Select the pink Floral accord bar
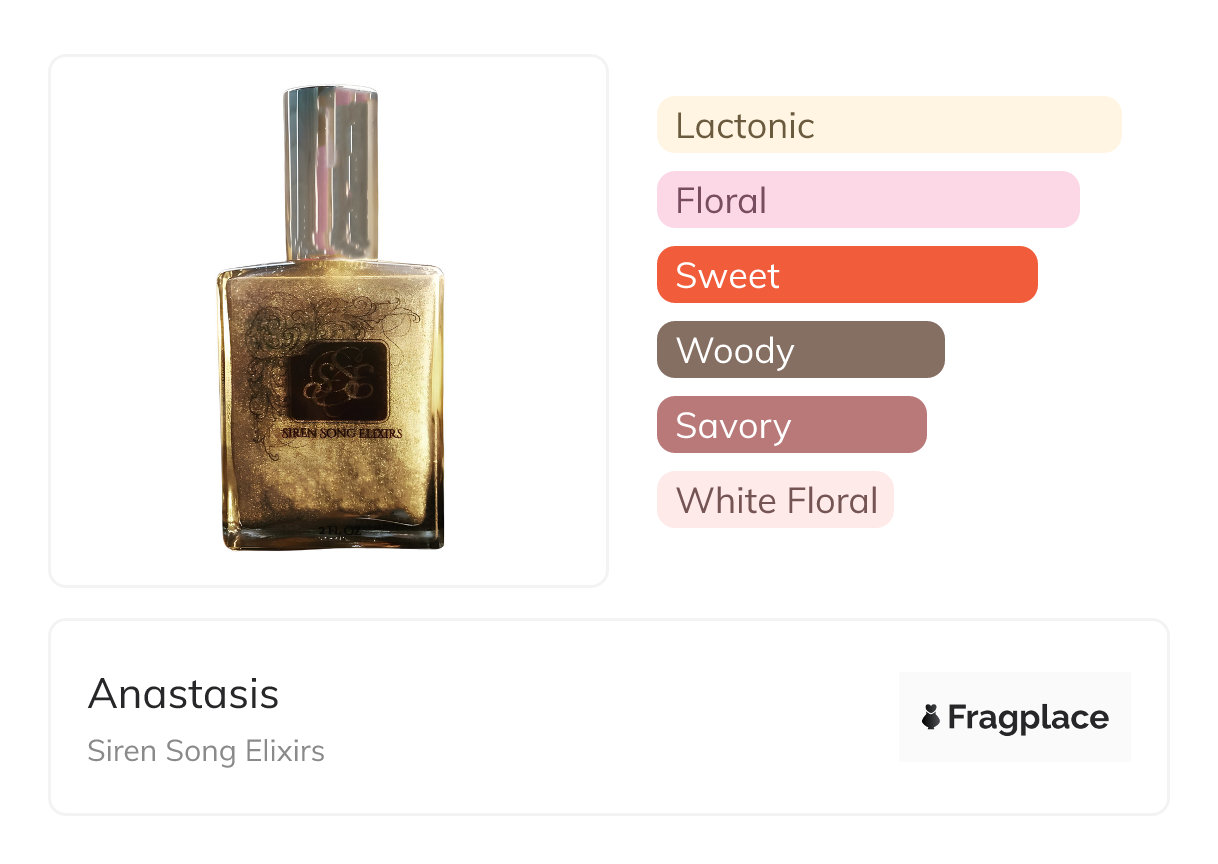The image size is (1218, 864). 867,200
